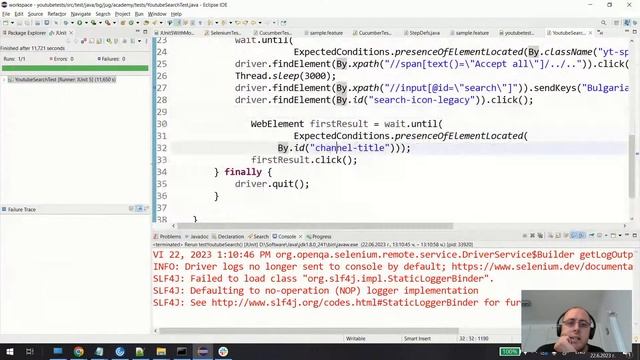Open the Project menu
The height and width of the screenshot is (360, 640).
122,14
